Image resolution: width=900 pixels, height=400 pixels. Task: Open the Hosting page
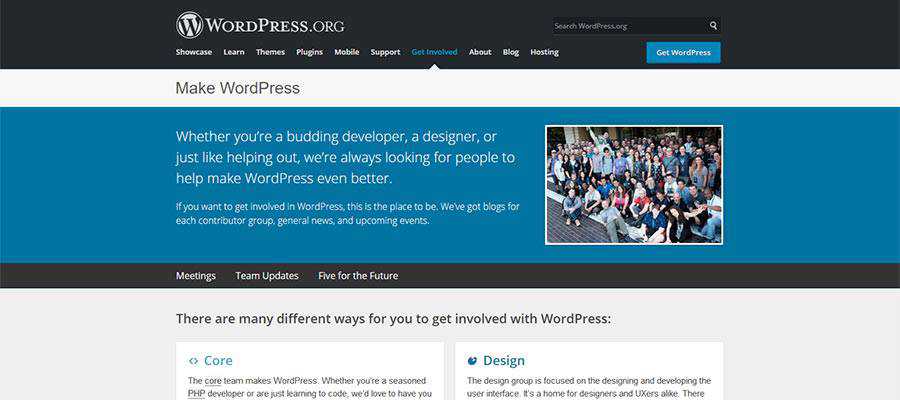[544, 52]
